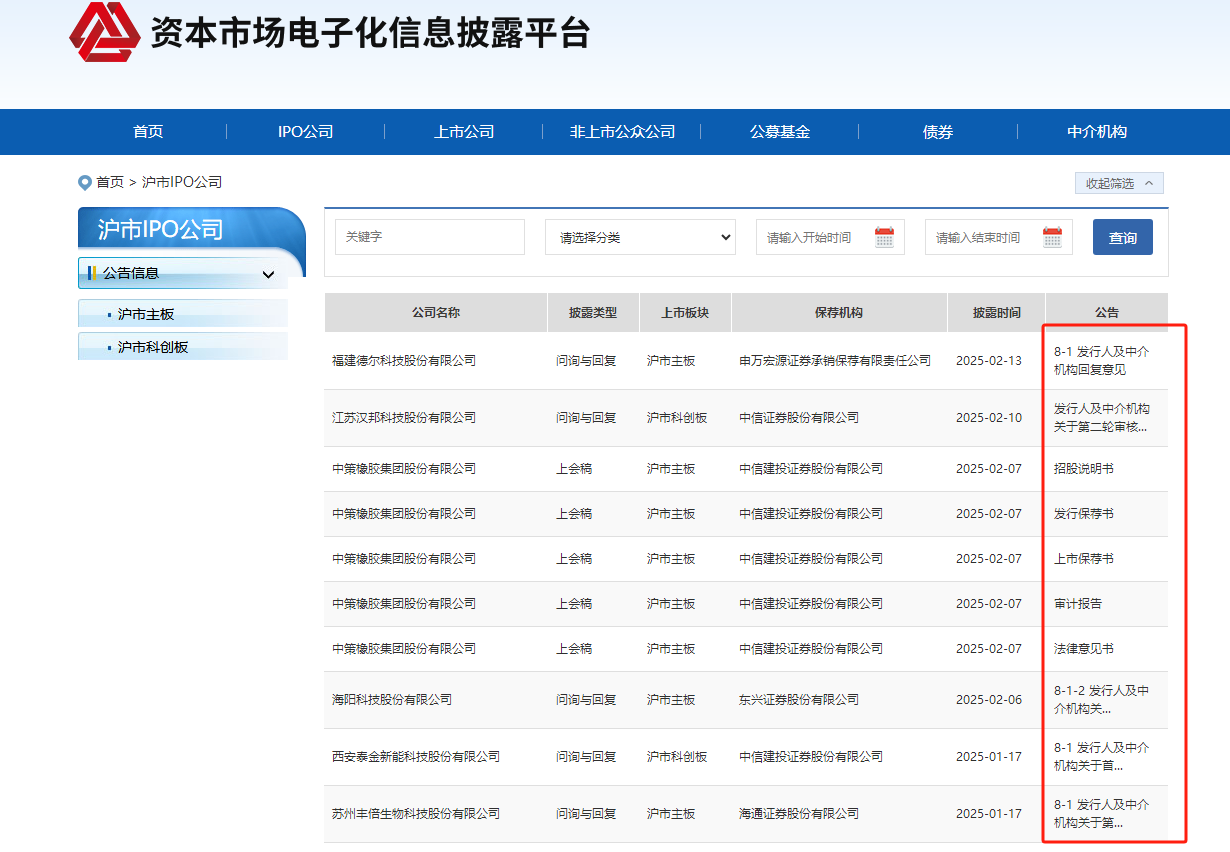
Task: Click 海通证券股份有限公司 sponsor cell
Action: [x=799, y=814]
